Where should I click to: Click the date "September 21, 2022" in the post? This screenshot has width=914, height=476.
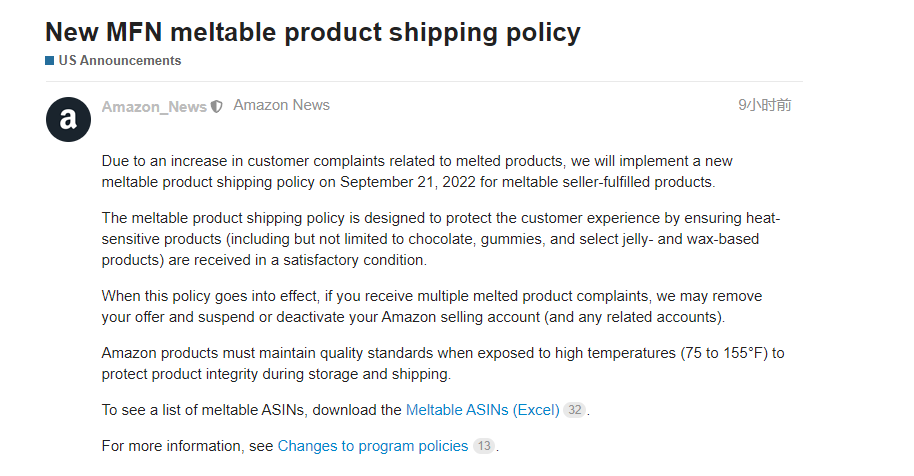tap(403, 182)
